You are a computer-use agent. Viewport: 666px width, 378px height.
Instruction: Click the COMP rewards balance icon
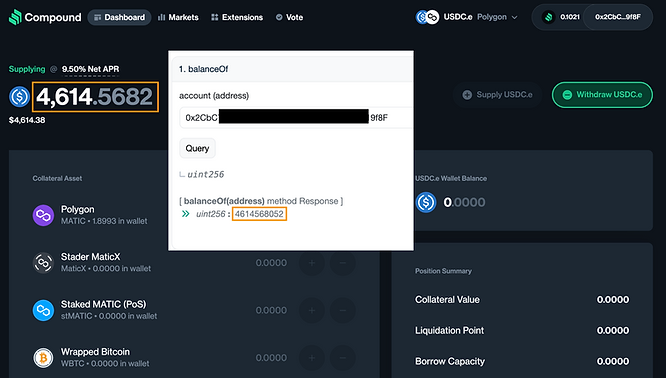click(549, 17)
